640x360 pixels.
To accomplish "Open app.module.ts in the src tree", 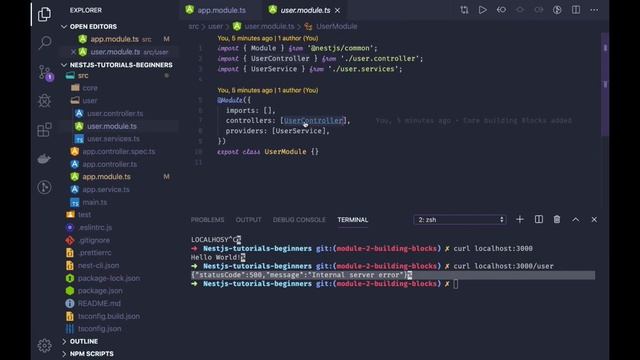I will tap(106, 177).
